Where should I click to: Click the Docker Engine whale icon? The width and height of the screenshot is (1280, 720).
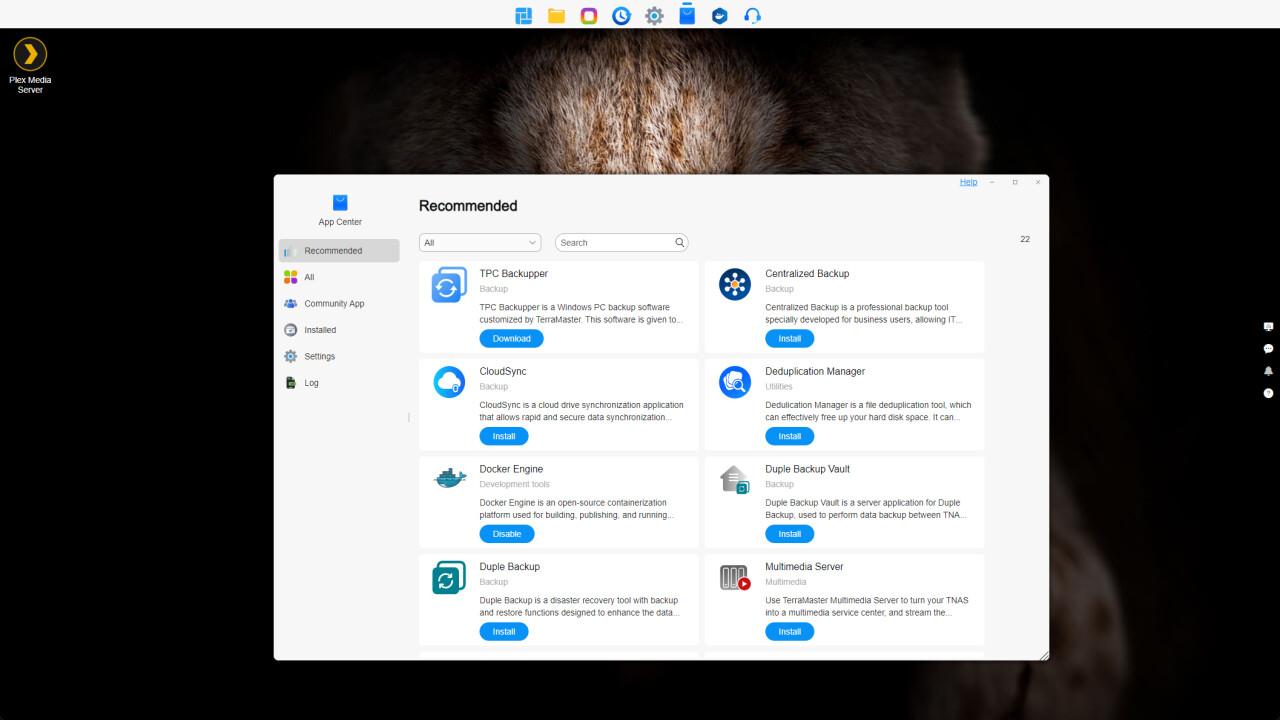[x=450, y=478]
